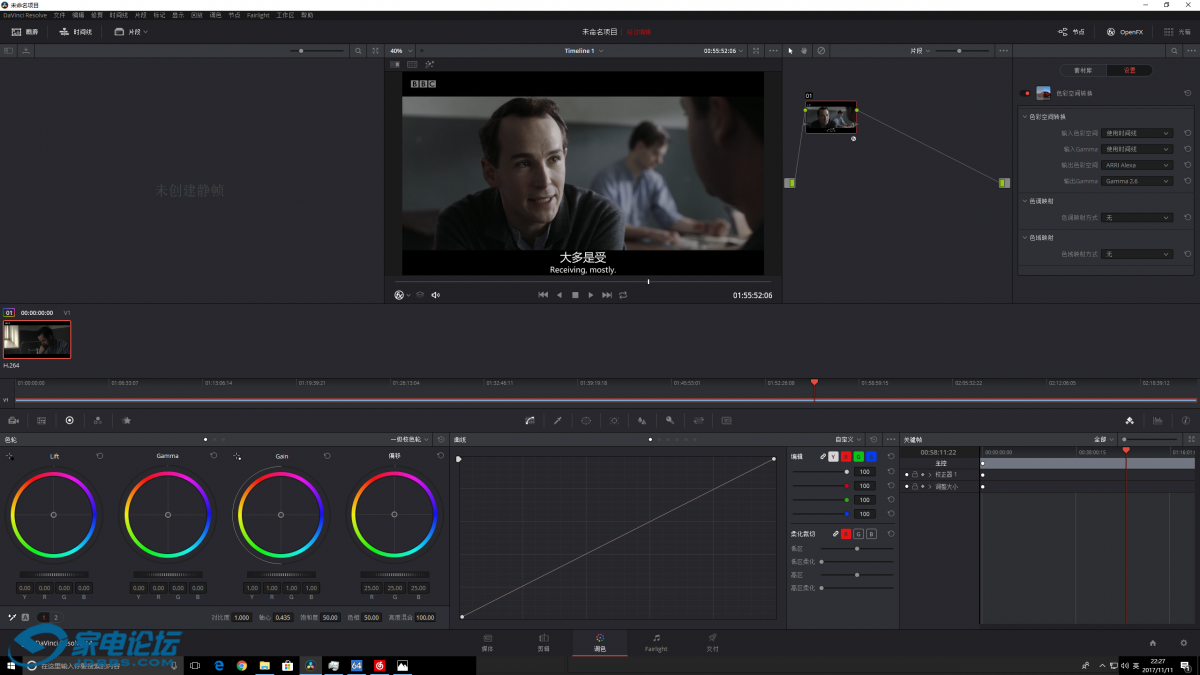Select the hand pan tool in node editor
The height and width of the screenshot is (675, 1200).
pos(805,50)
